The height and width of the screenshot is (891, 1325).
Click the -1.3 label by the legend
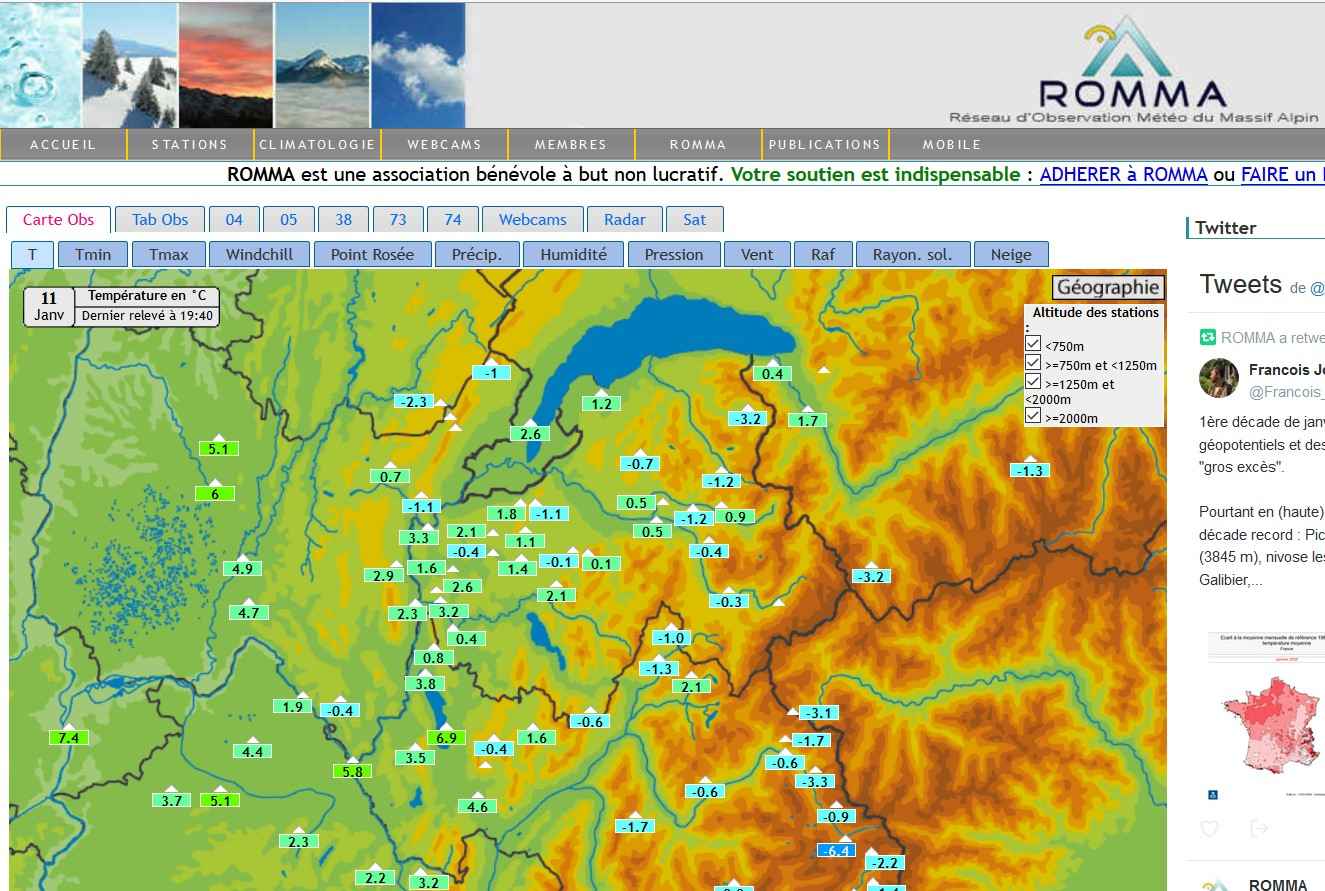click(1029, 470)
